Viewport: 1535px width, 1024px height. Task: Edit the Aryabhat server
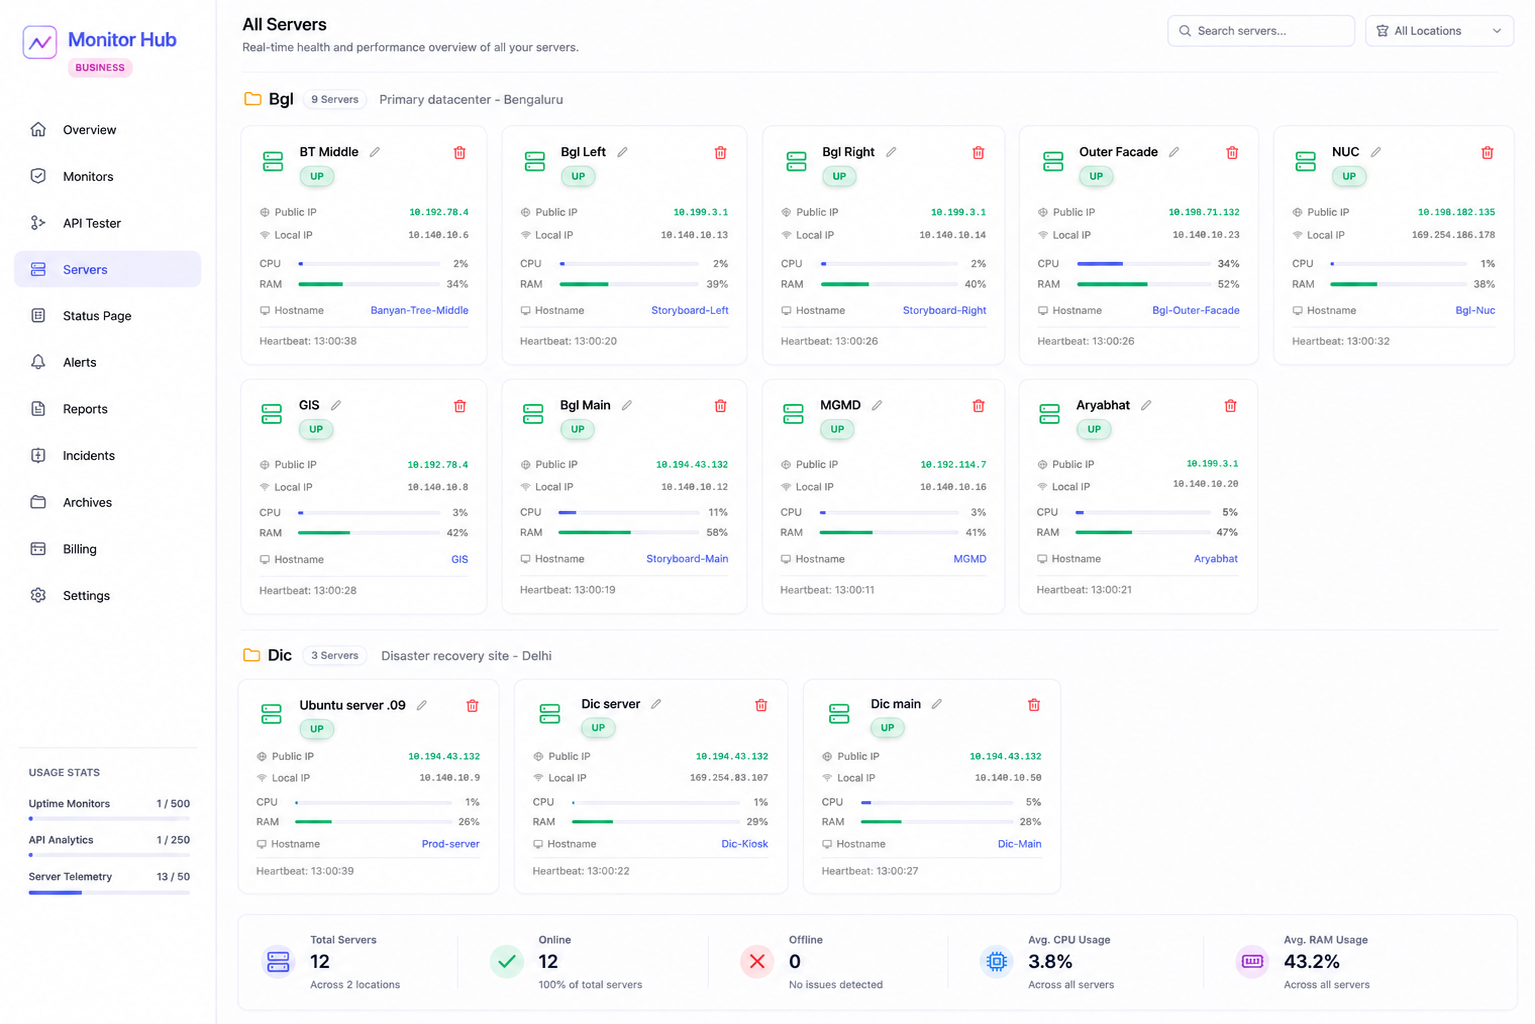pos(1146,405)
